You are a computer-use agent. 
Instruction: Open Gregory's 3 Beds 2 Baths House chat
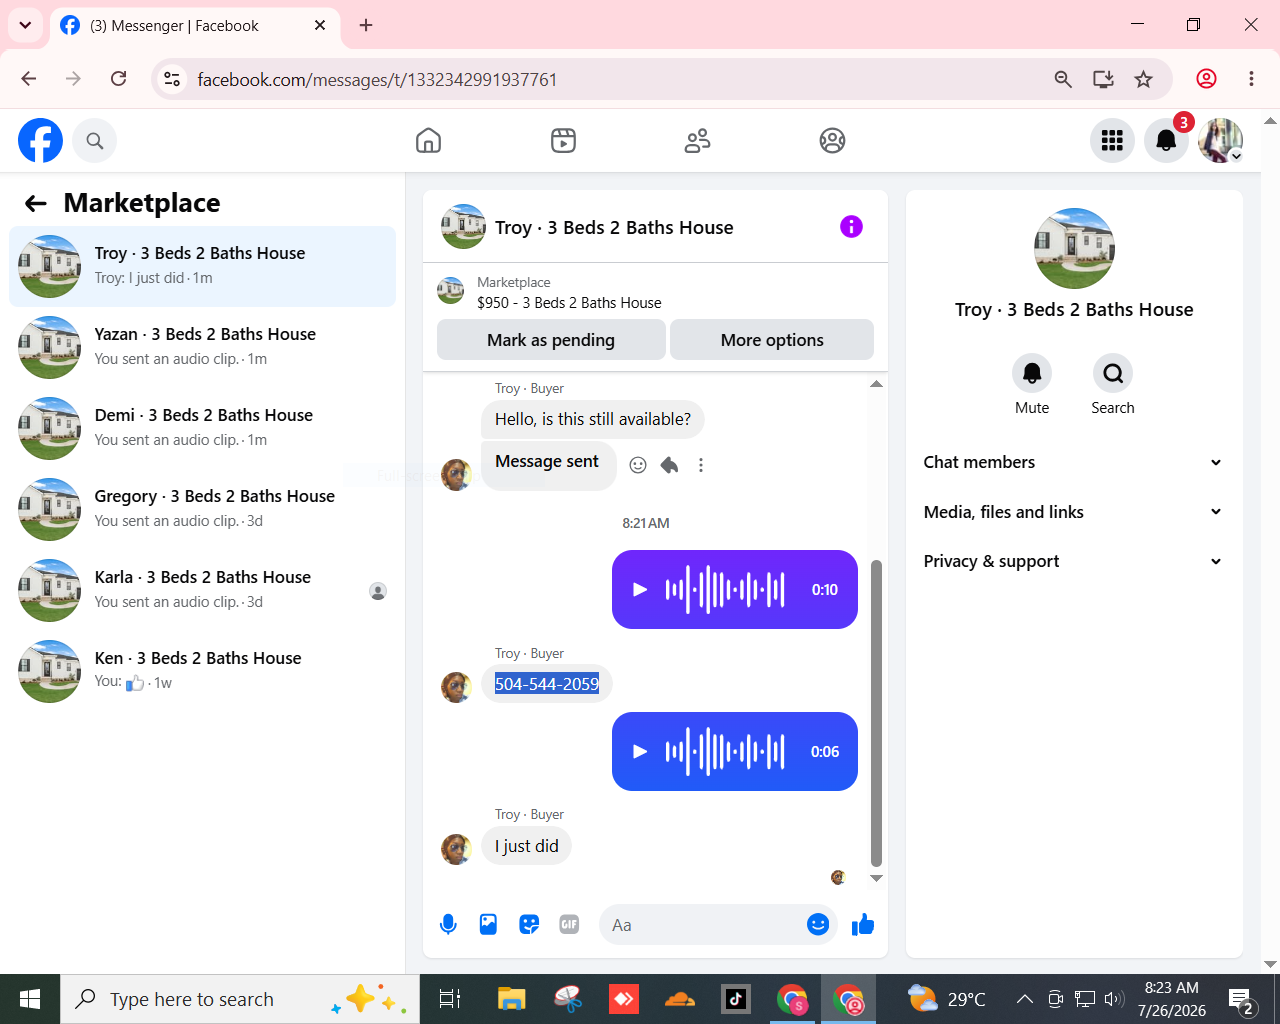(x=203, y=510)
